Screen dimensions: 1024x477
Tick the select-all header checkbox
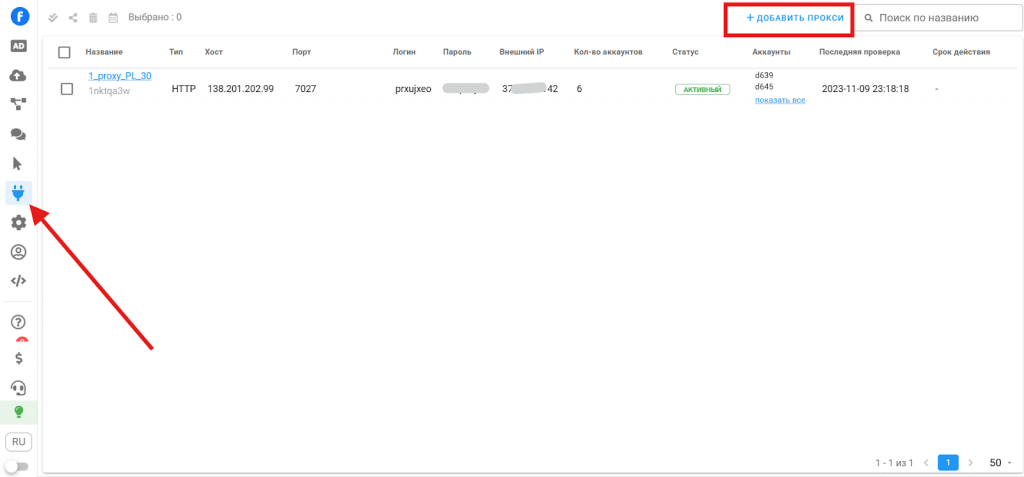[65, 52]
